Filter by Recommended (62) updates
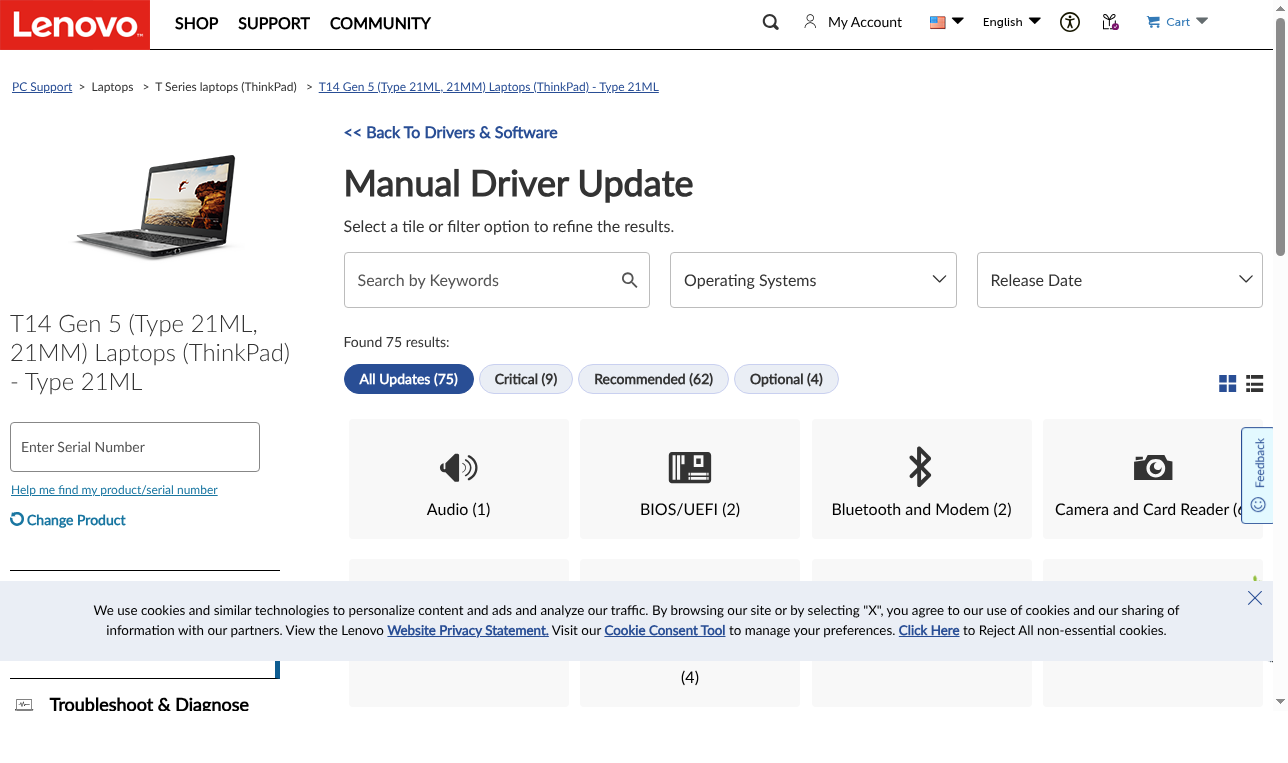Image resolution: width=1288 pixels, height=763 pixels. (x=653, y=379)
